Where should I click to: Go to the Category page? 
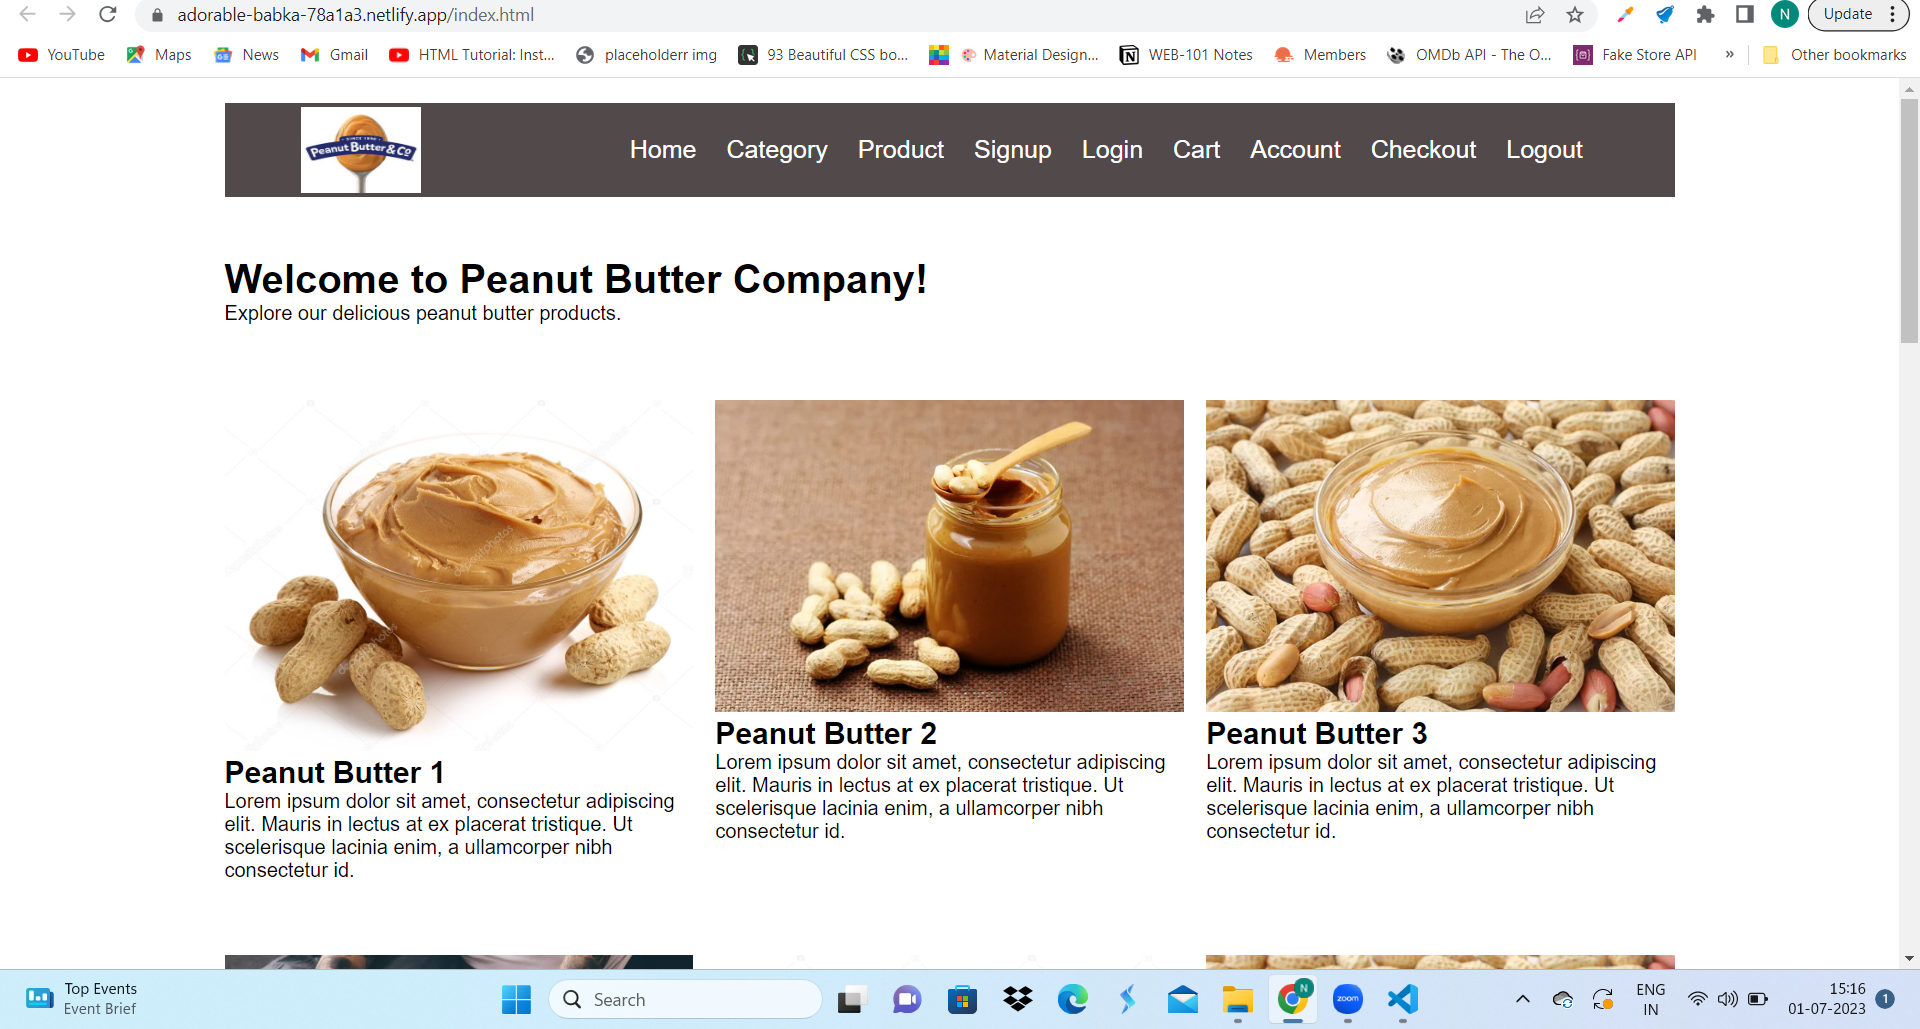pos(777,150)
